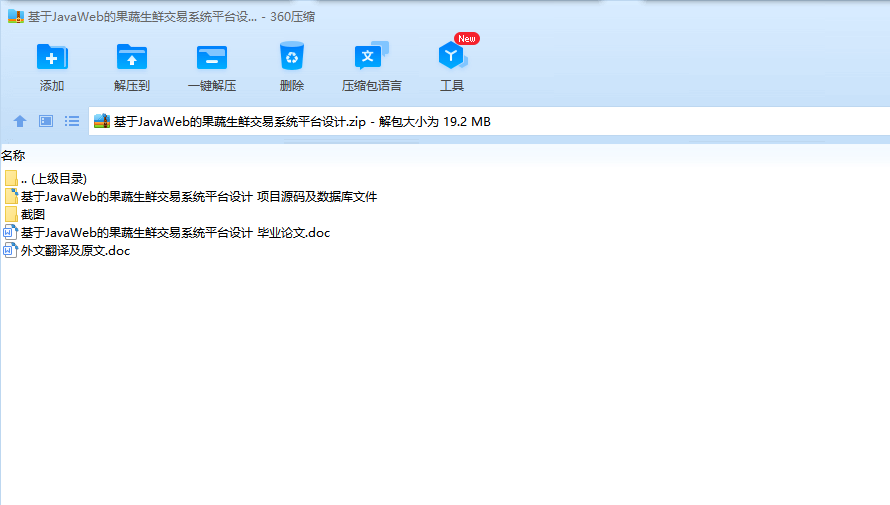Viewport: 890px width, 505px height.
Task: Open the 工具 (Tools) icon with New badge
Action: (452, 56)
